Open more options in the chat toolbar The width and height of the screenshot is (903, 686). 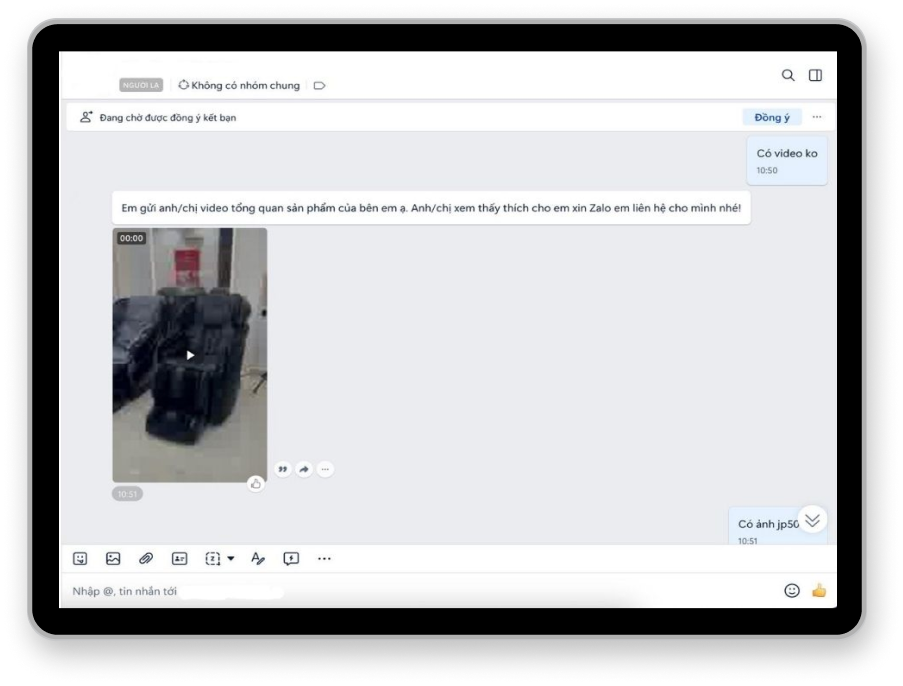(x=324, y=559)
